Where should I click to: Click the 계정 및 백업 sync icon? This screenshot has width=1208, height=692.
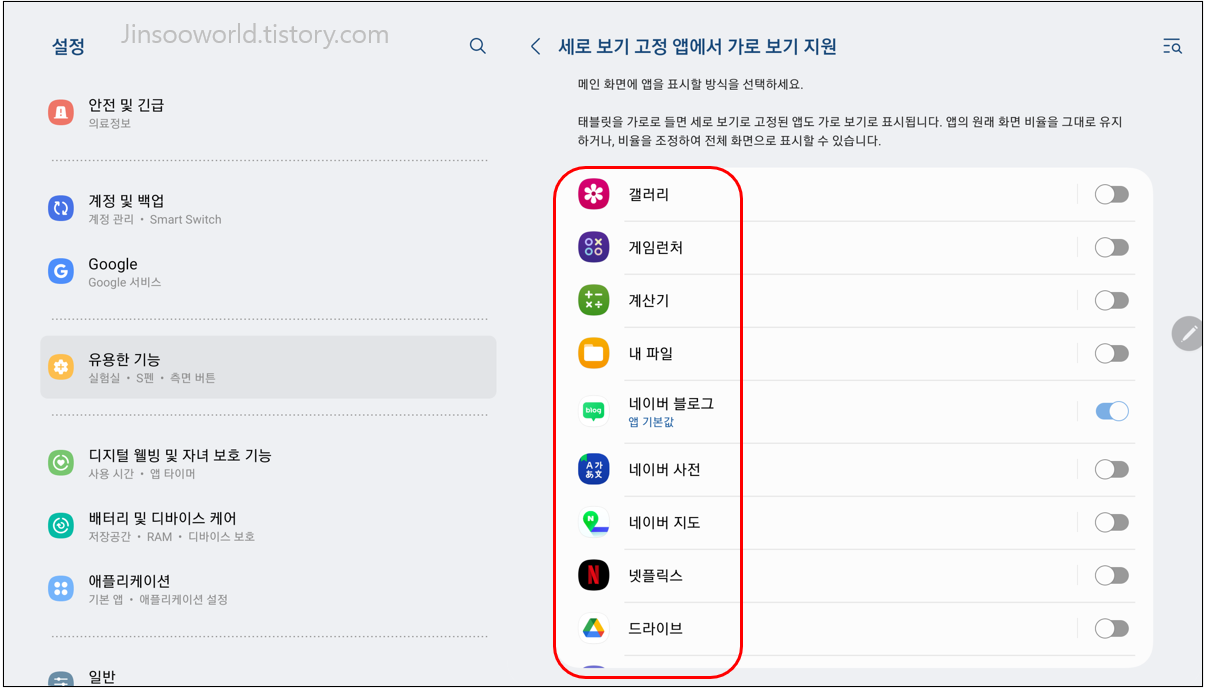click(x=61, y=208)
